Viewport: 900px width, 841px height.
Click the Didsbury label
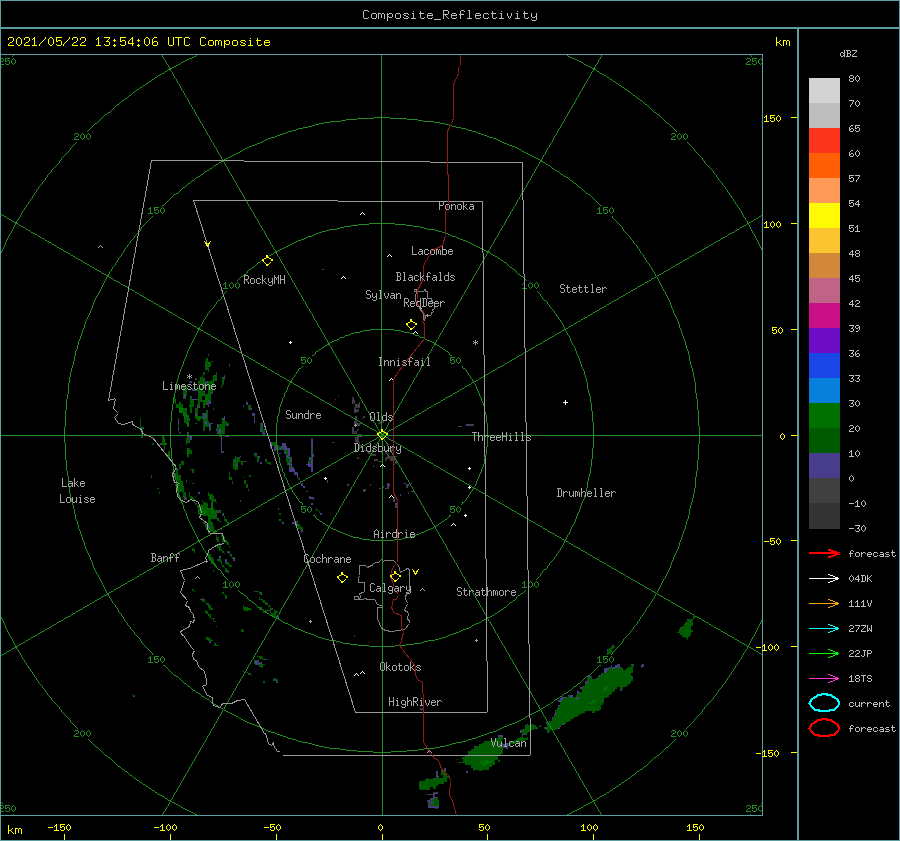pyautogui.click(x=377, y=448)
